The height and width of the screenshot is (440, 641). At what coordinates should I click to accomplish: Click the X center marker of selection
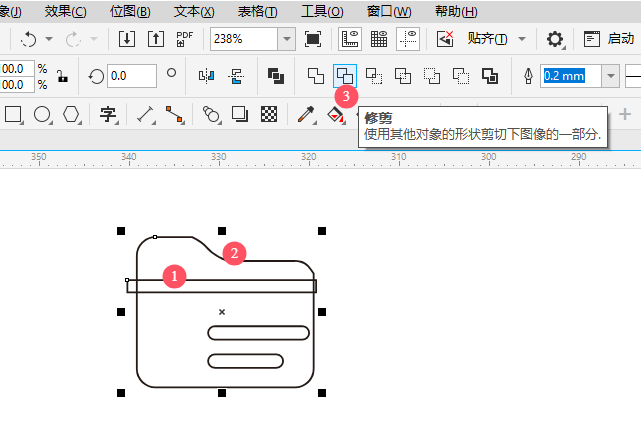tap(222, 312)
